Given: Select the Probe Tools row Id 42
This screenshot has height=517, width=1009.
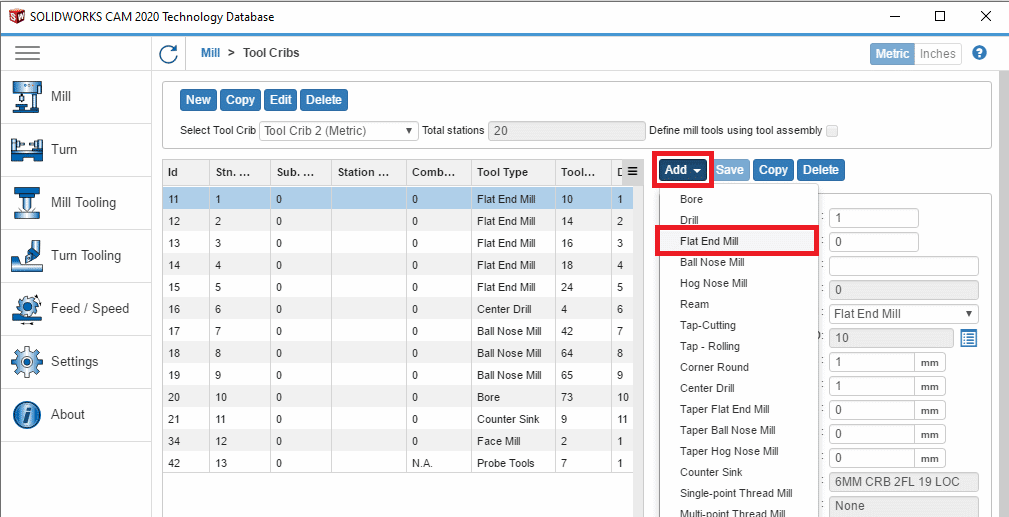Looking at the screenshot, I should point(398,463).
